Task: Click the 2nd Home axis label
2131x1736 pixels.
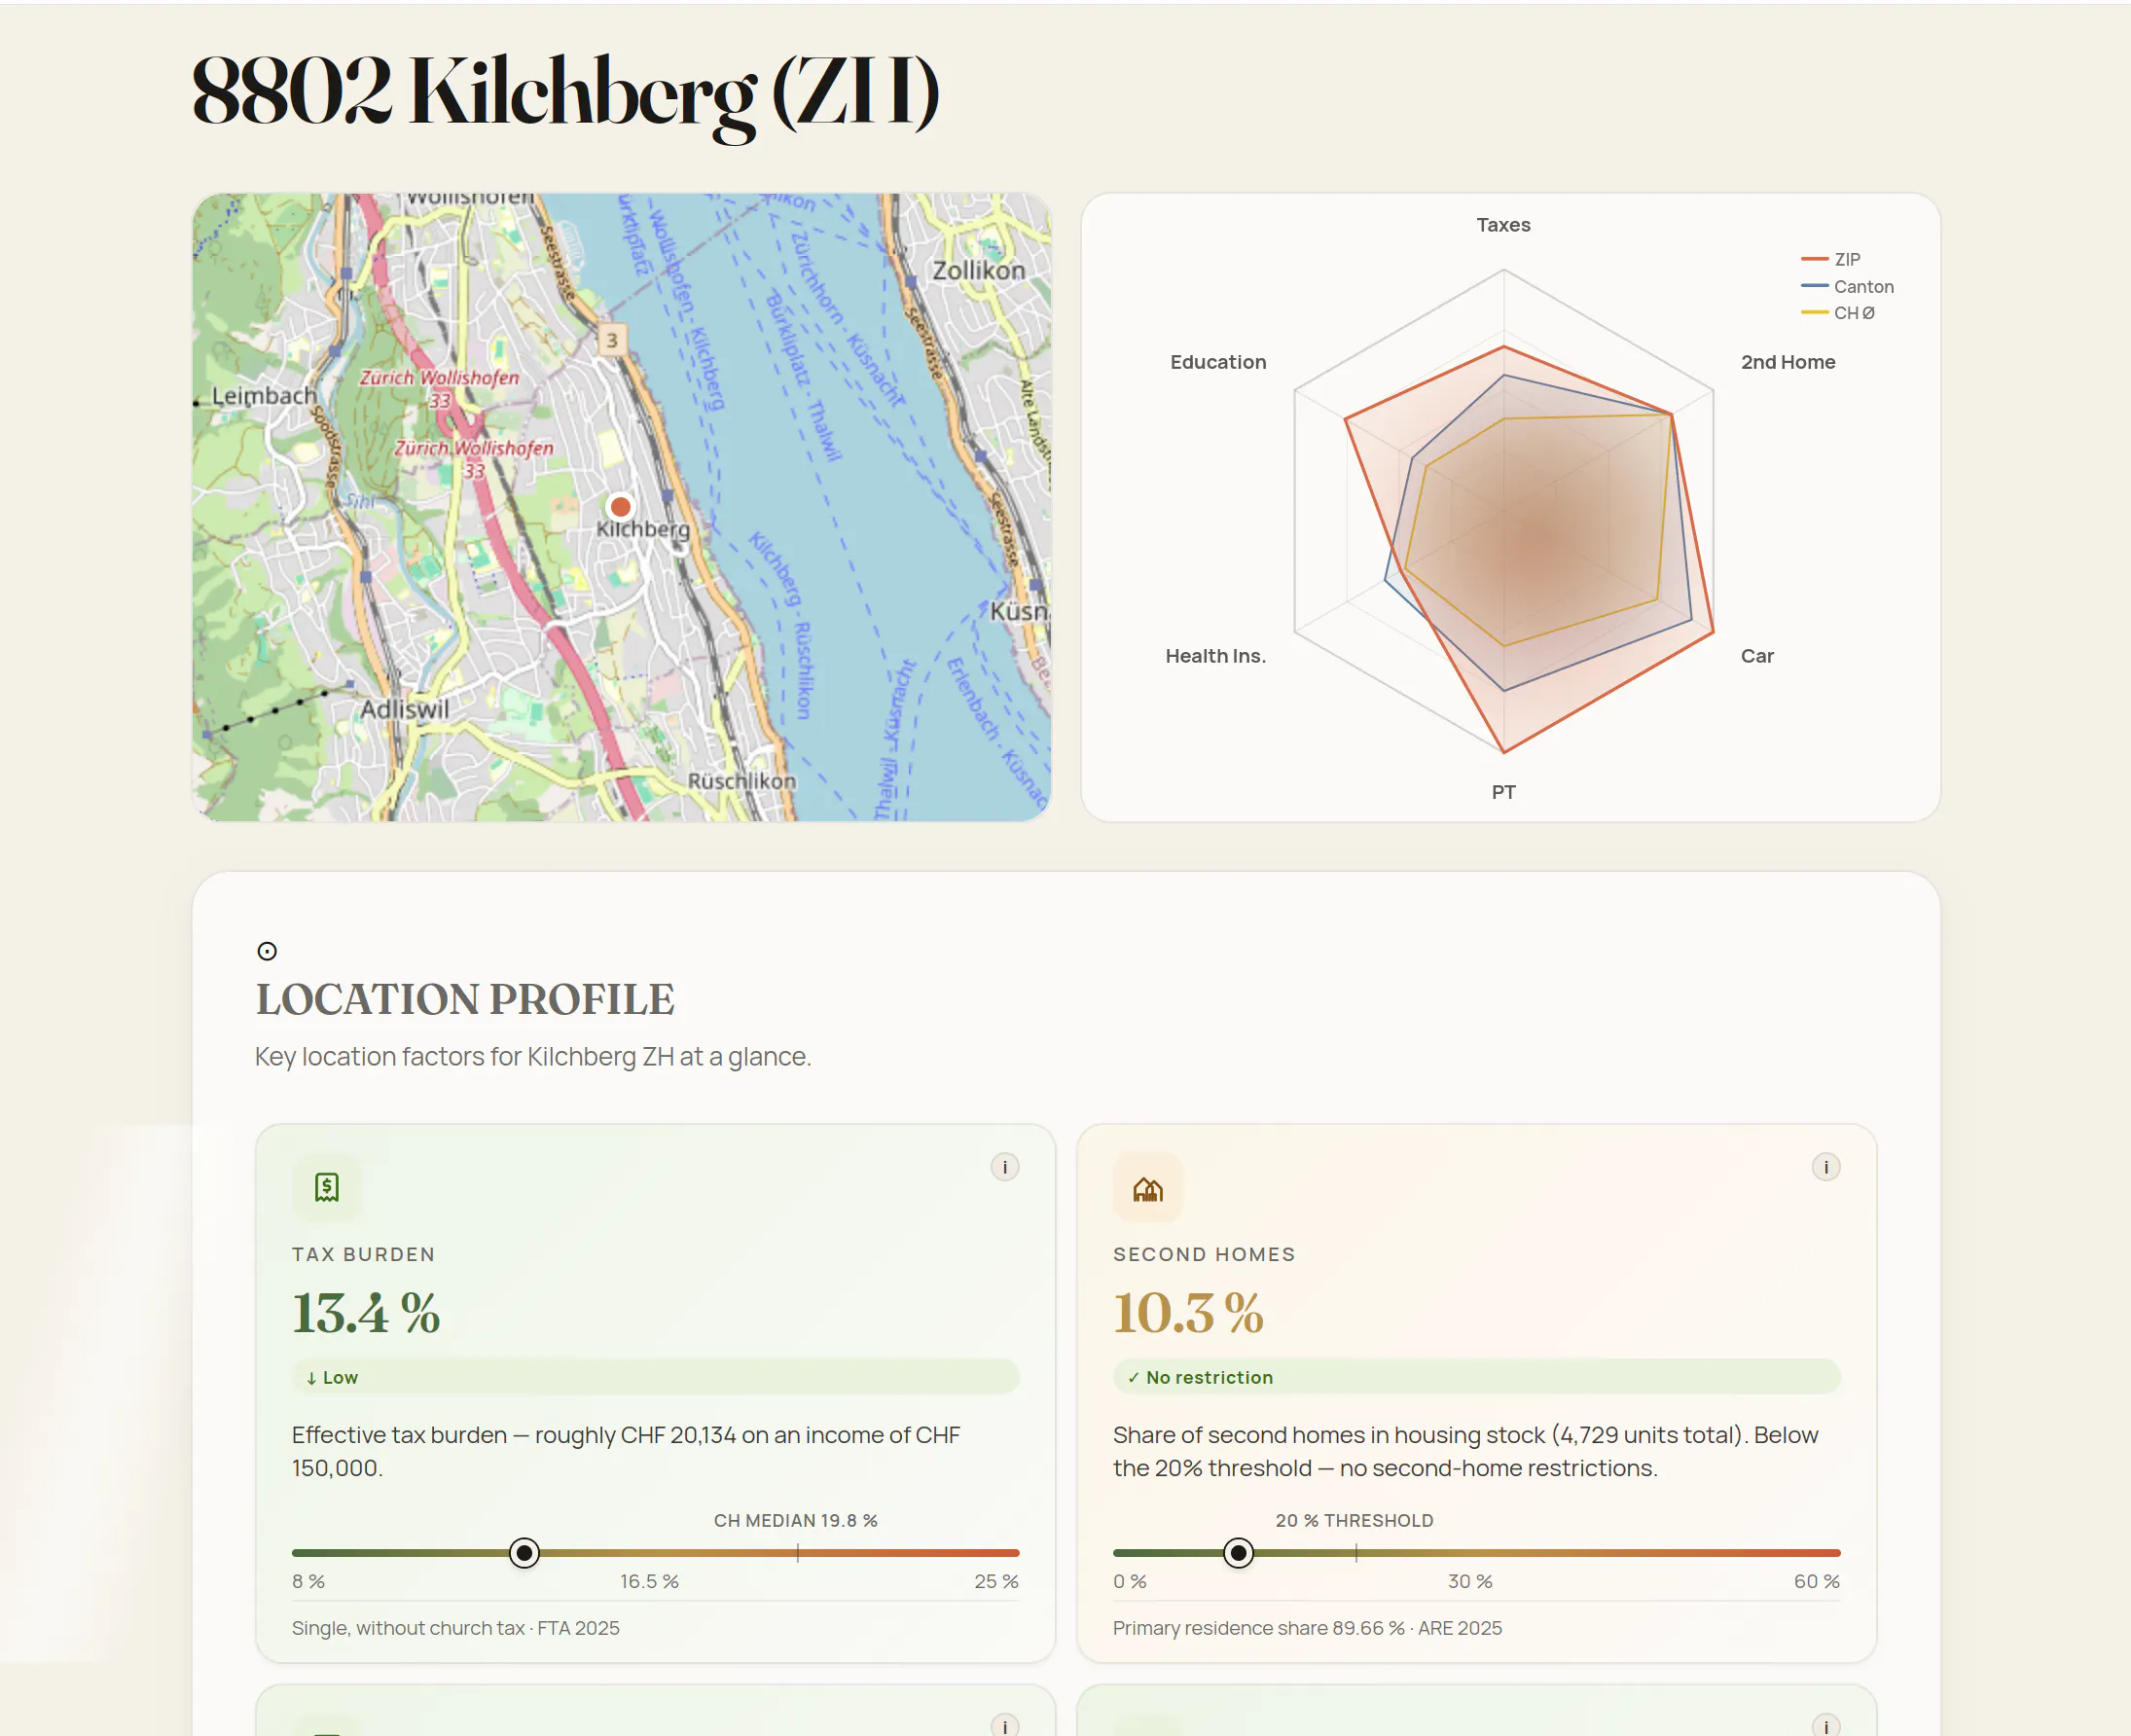Action: point(1787,362)
